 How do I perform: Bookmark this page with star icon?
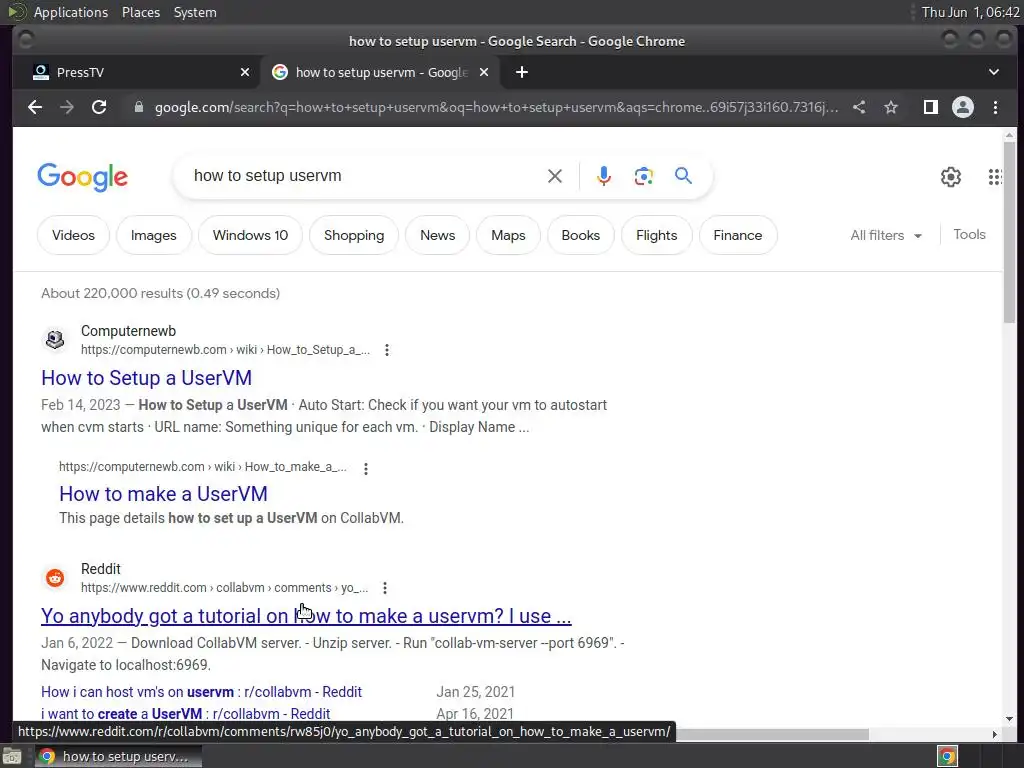point(891,107)
